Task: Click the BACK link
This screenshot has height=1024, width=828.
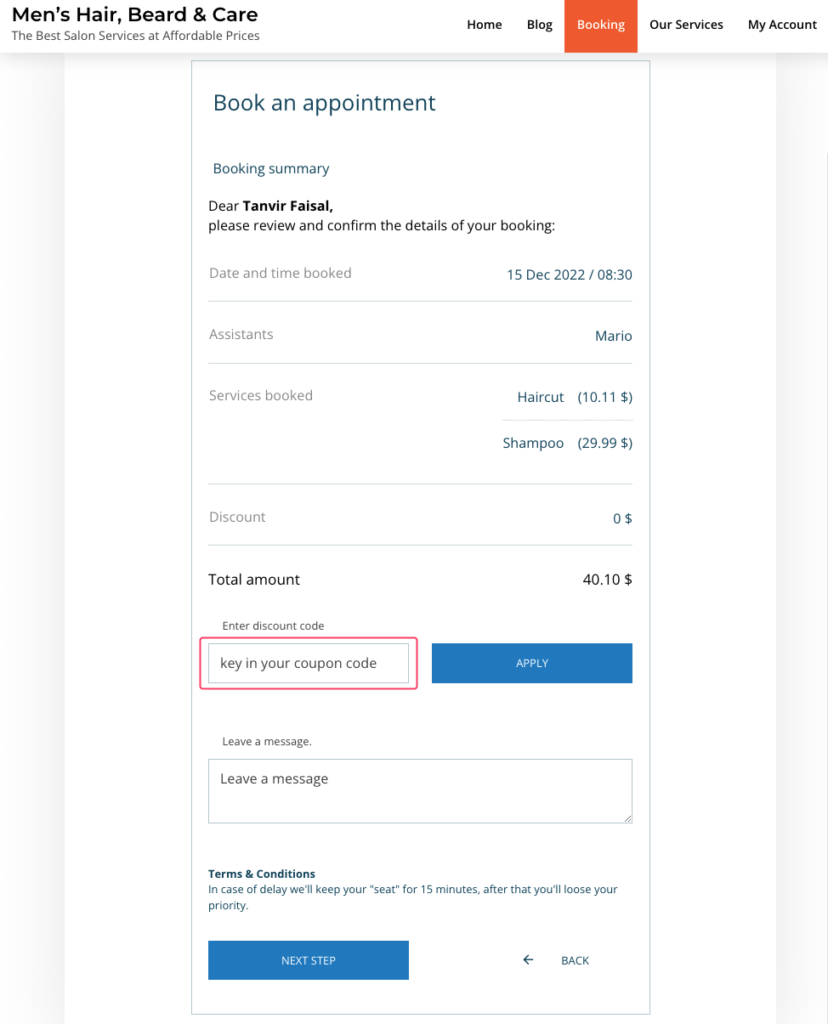Action: (x=575, y=960)
